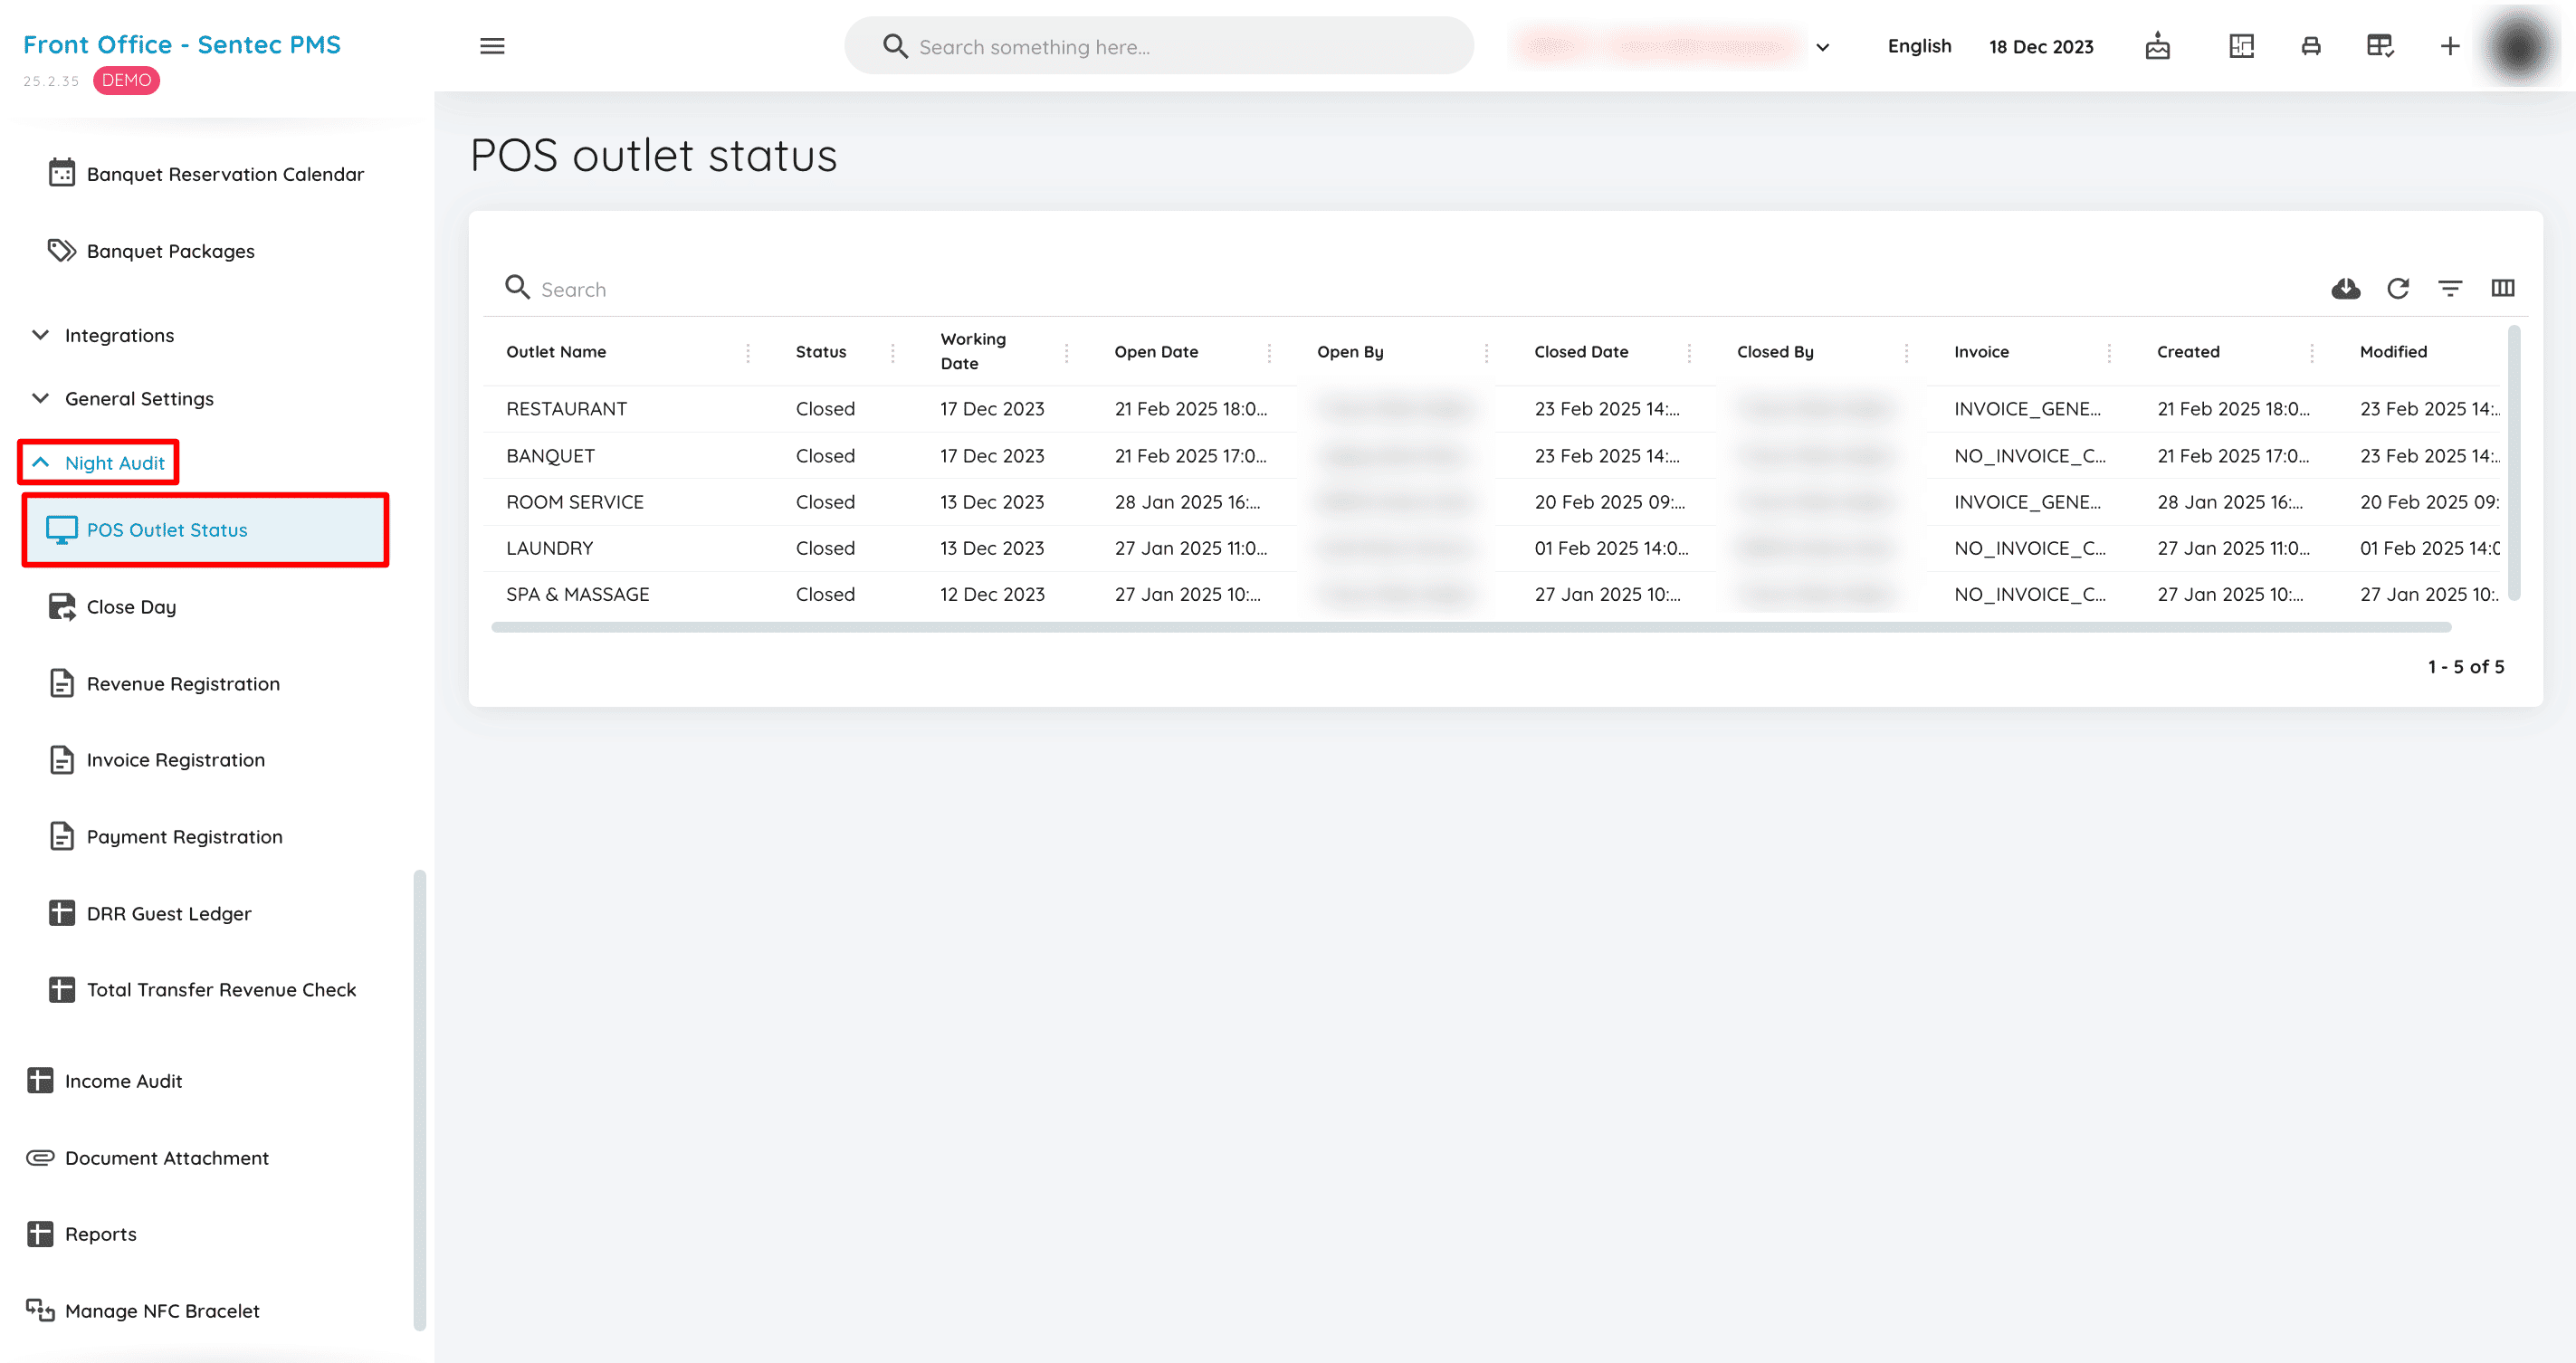Open the table filter icon

pyautogui.click(x=2450, y=288)
